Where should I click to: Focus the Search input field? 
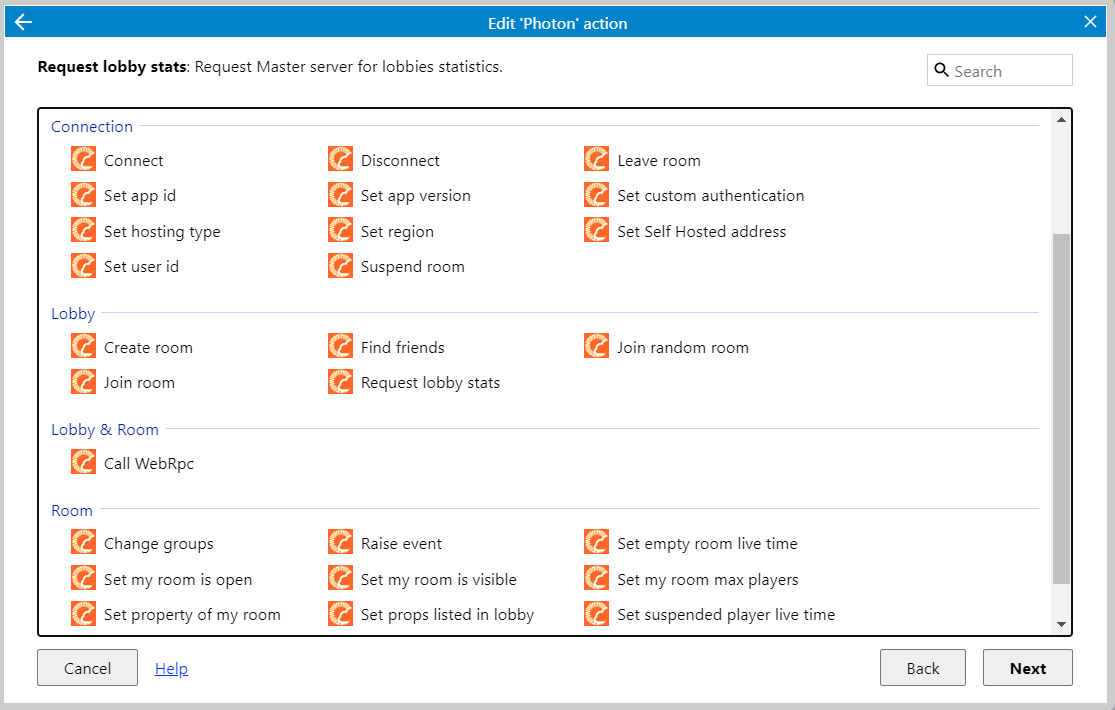[x=999, y=70]
